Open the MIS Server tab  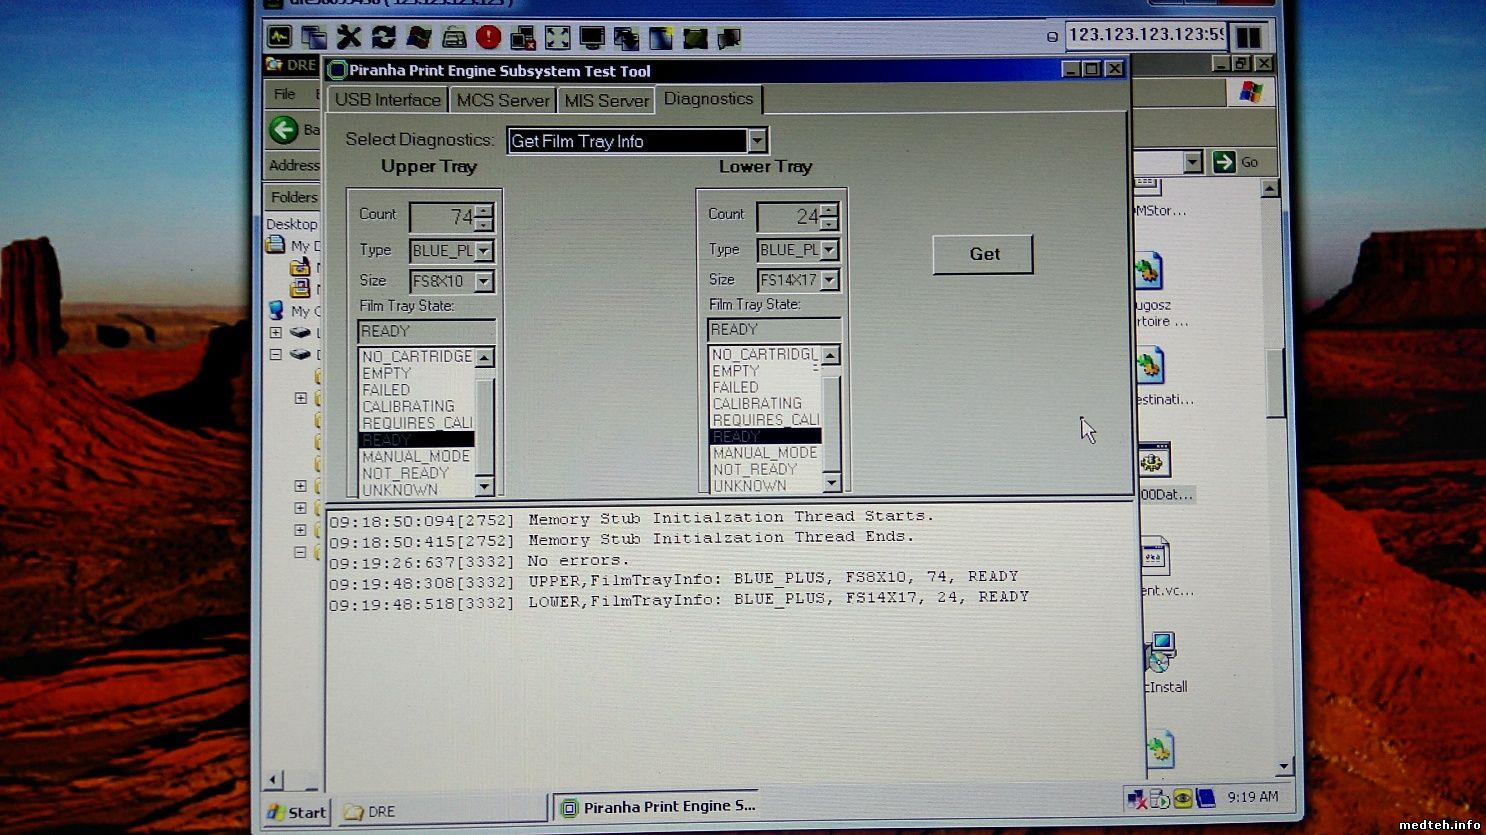tap(606, 100)
